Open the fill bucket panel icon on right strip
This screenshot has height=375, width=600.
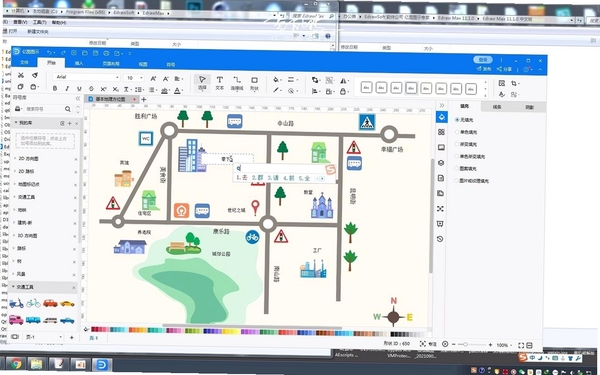pos(442,117)
